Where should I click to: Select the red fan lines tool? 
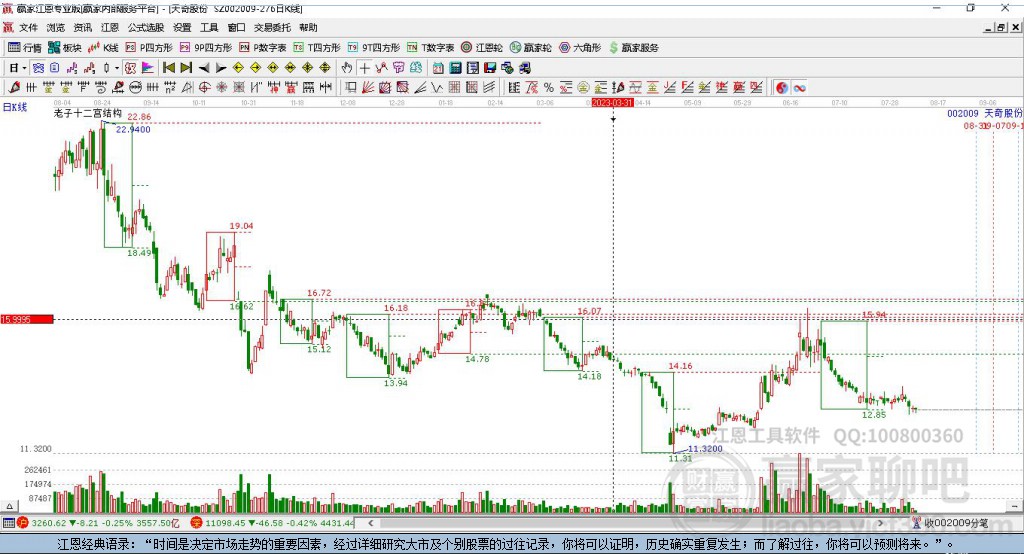click(368, 88)
